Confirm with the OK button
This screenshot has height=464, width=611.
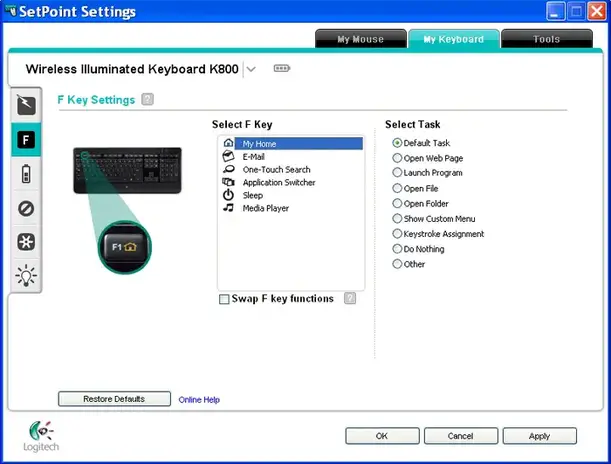click(x=382, y=436)
